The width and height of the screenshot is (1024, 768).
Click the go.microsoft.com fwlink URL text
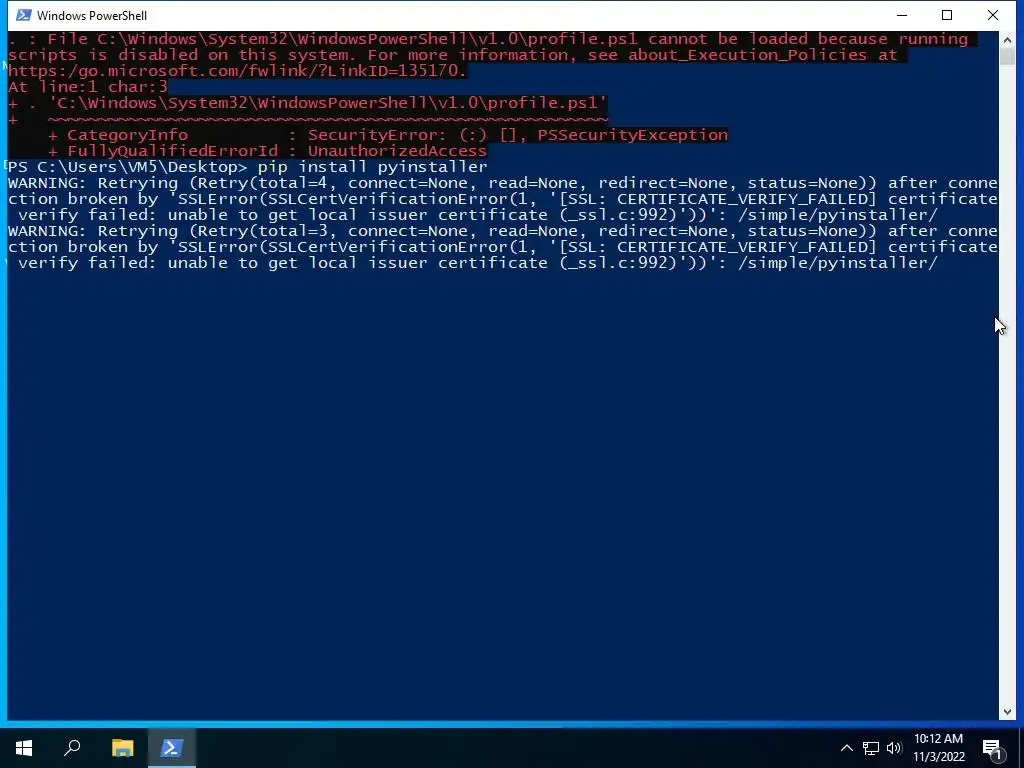click(x=237, y=71)
